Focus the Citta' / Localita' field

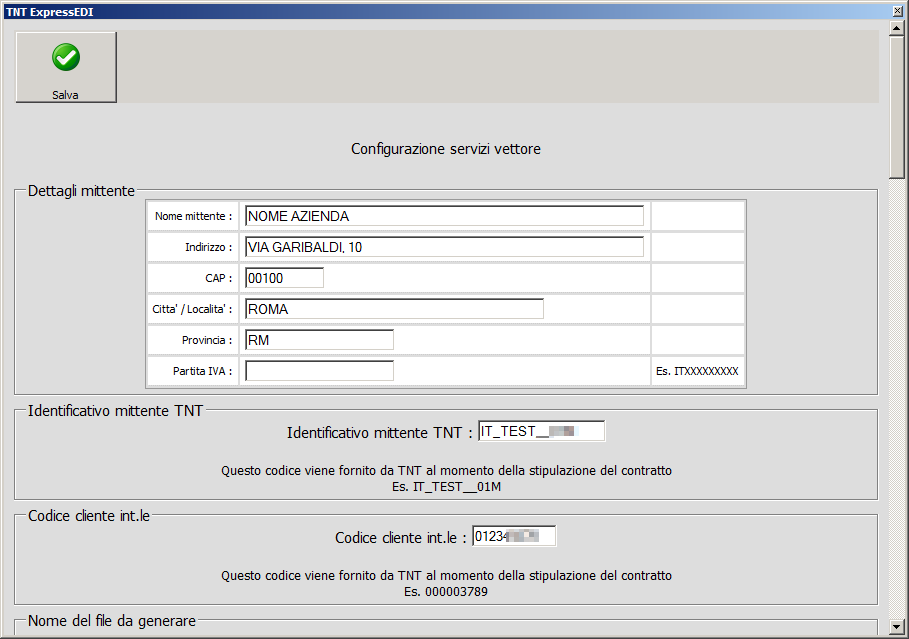point(394,309)
